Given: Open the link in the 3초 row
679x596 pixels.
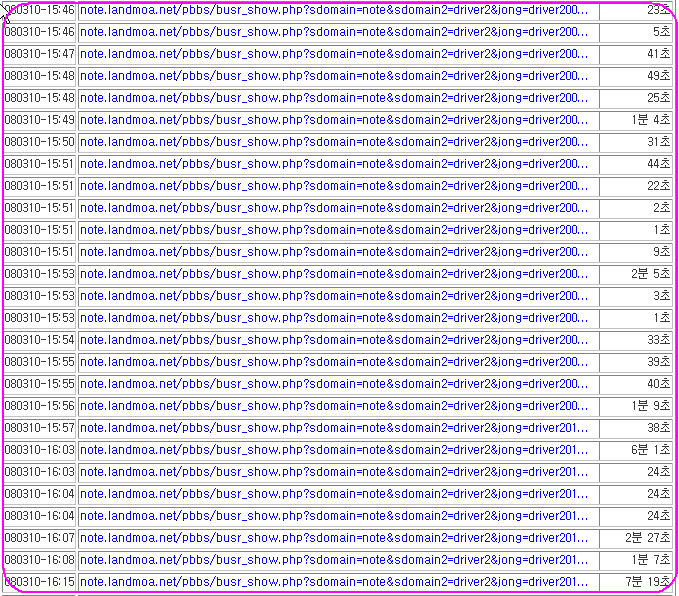Looking at the screenshot, I should 334,296.
